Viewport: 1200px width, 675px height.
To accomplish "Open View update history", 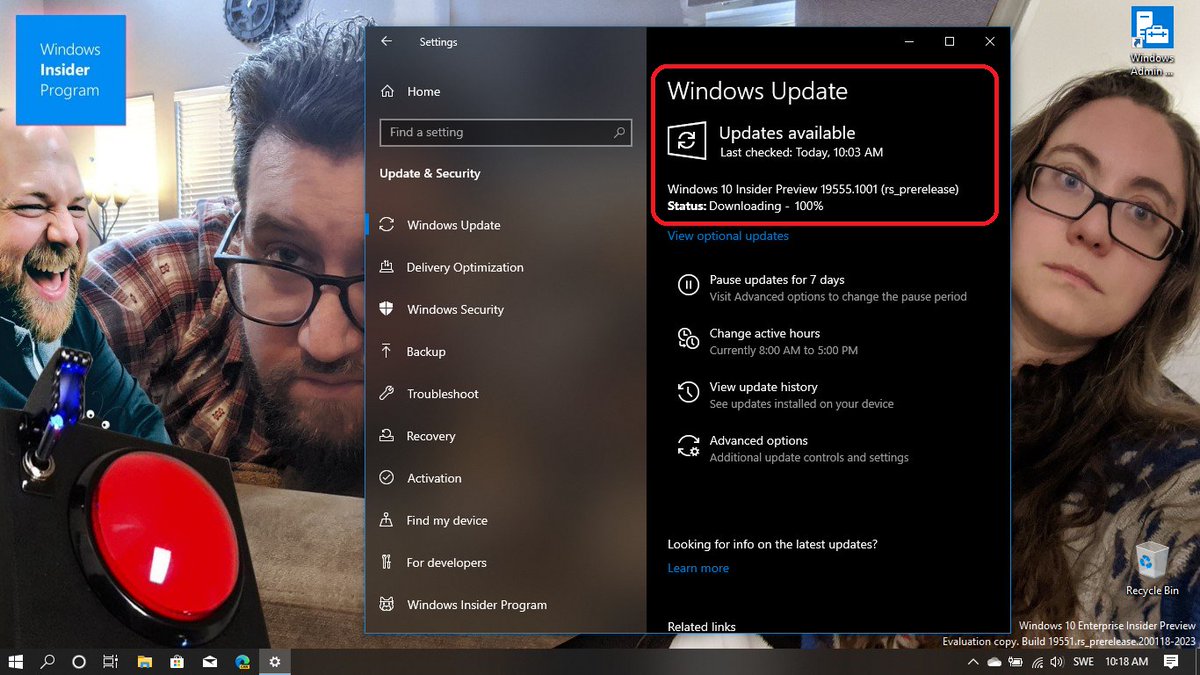I will (x=763, y=387).
